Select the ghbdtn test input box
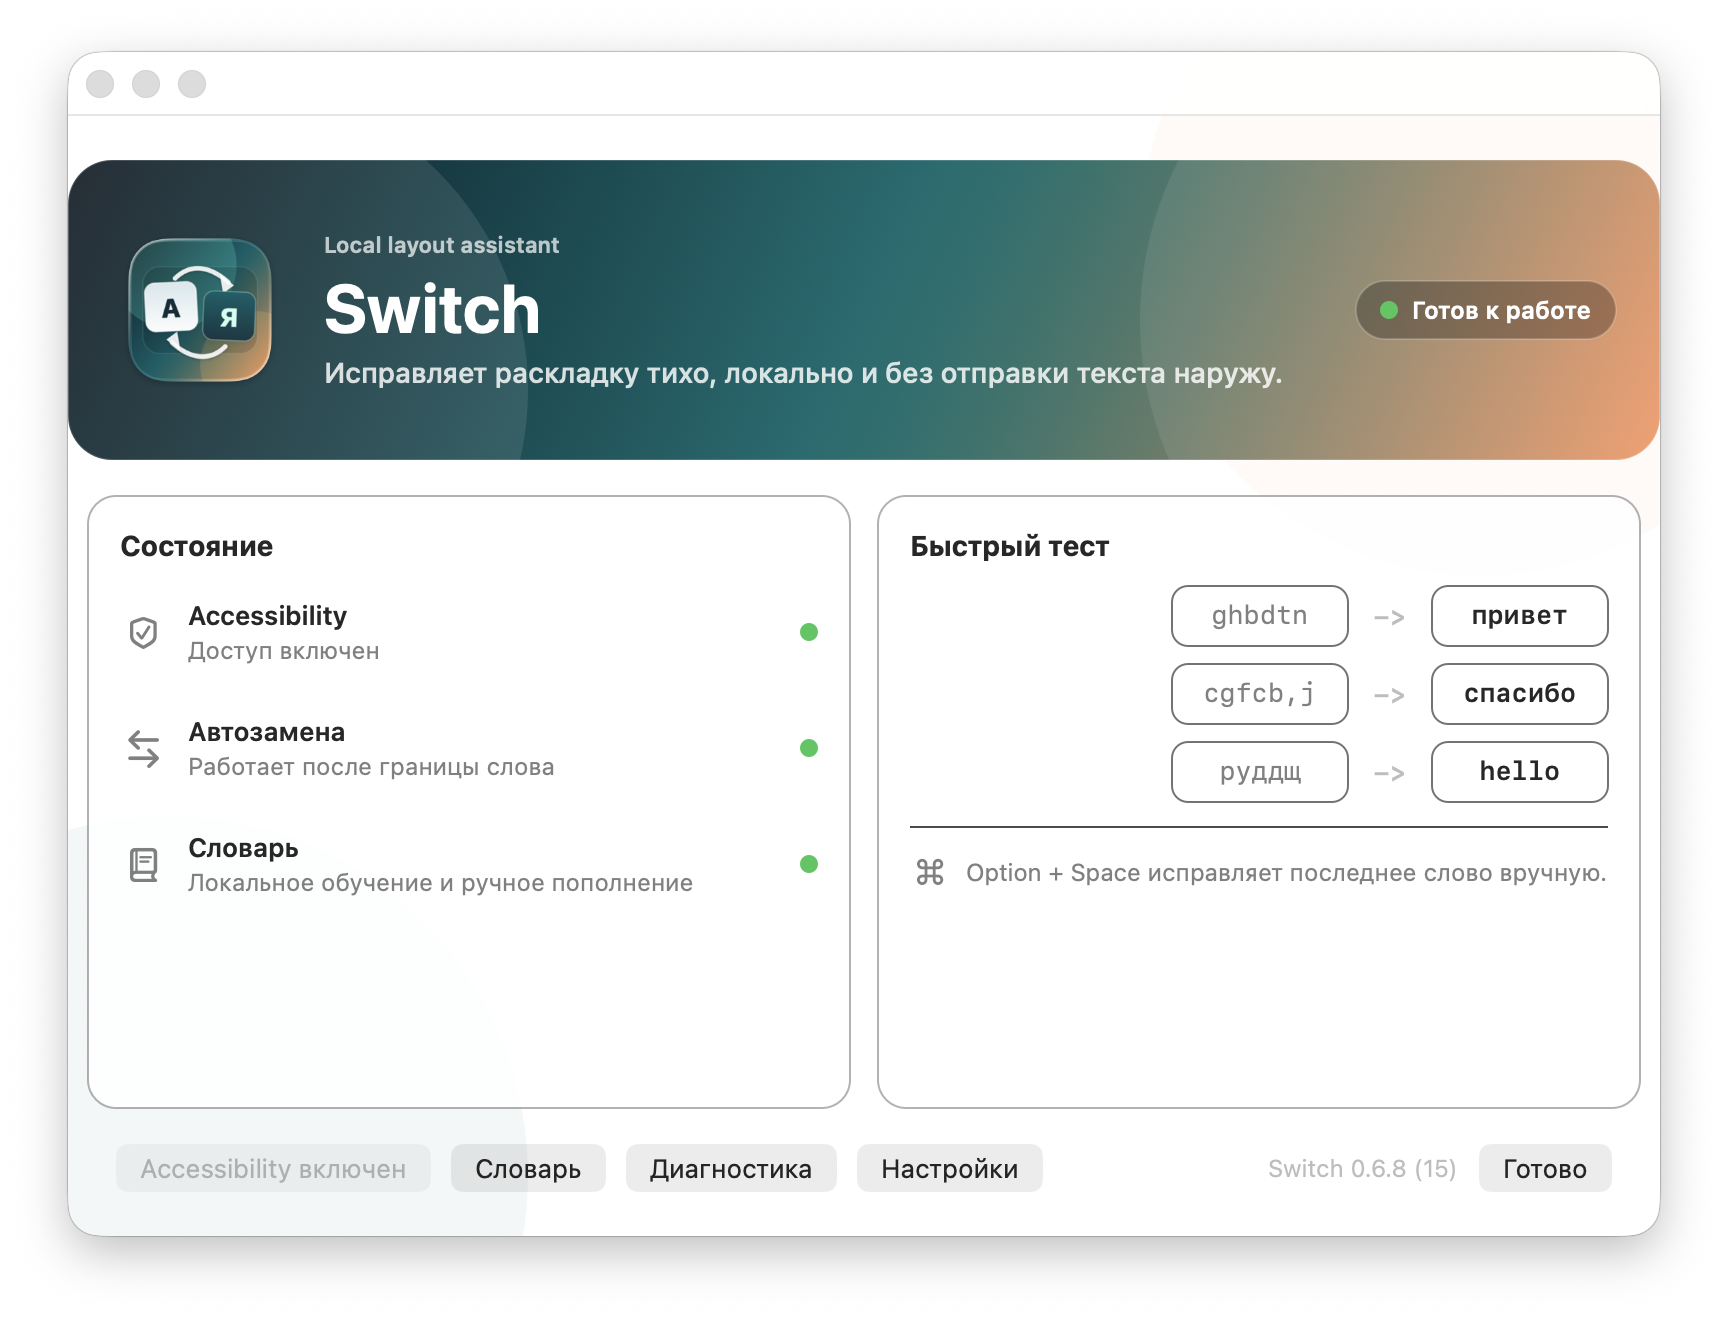 click(x=1260, y=616)
